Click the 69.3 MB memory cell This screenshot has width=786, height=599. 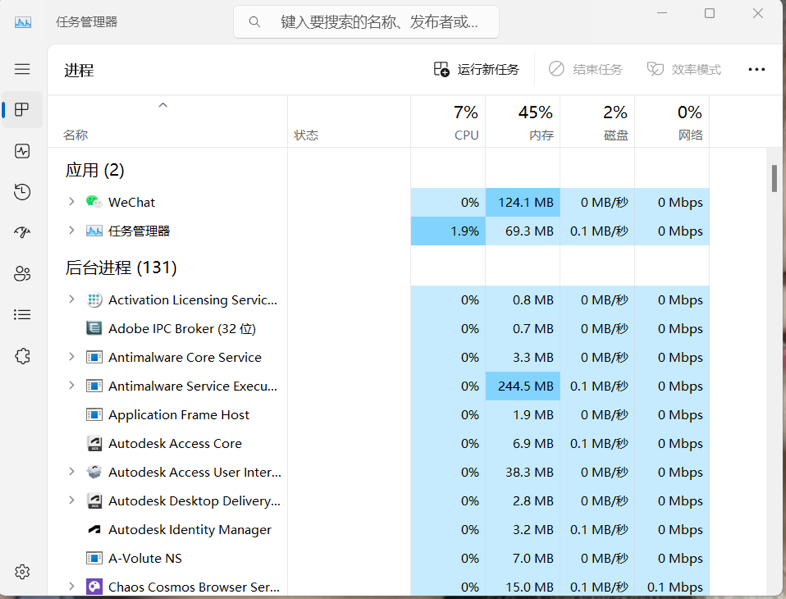[522, 231]
